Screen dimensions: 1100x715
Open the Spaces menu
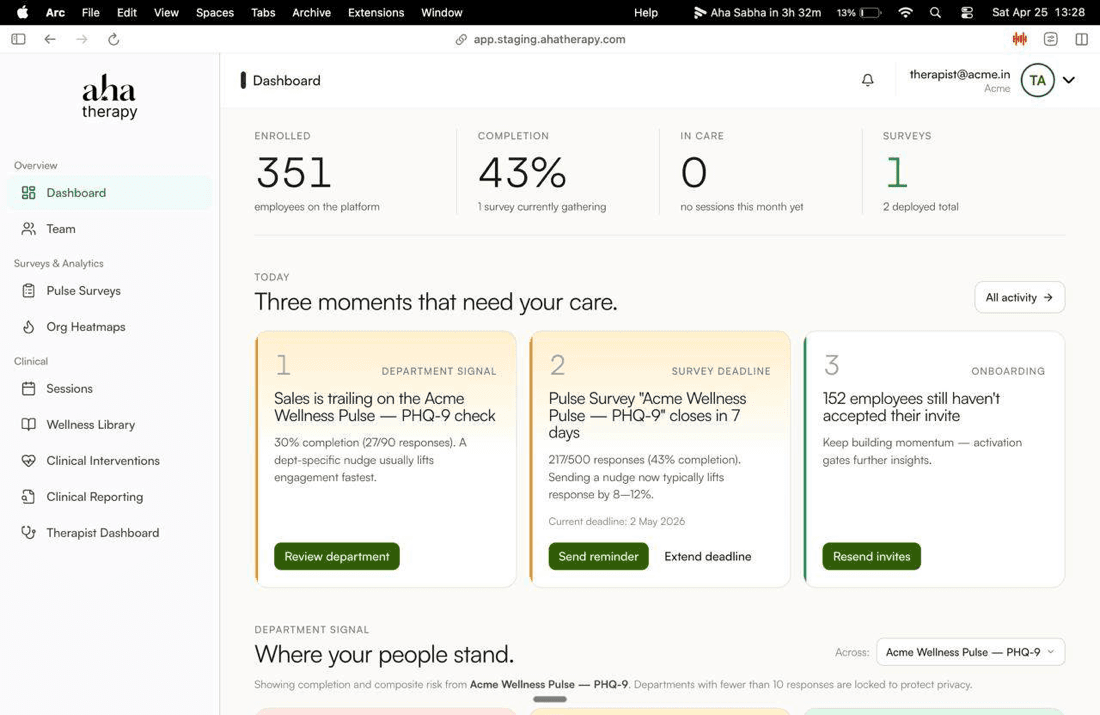215,13
